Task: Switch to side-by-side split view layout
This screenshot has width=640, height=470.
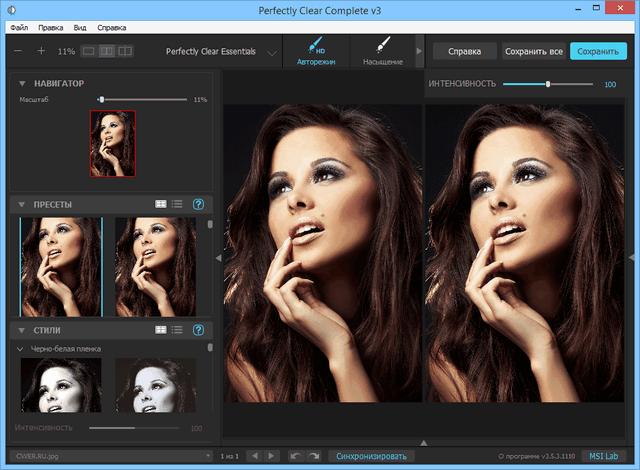Action: pyautogui.click(x=107, y=50)
